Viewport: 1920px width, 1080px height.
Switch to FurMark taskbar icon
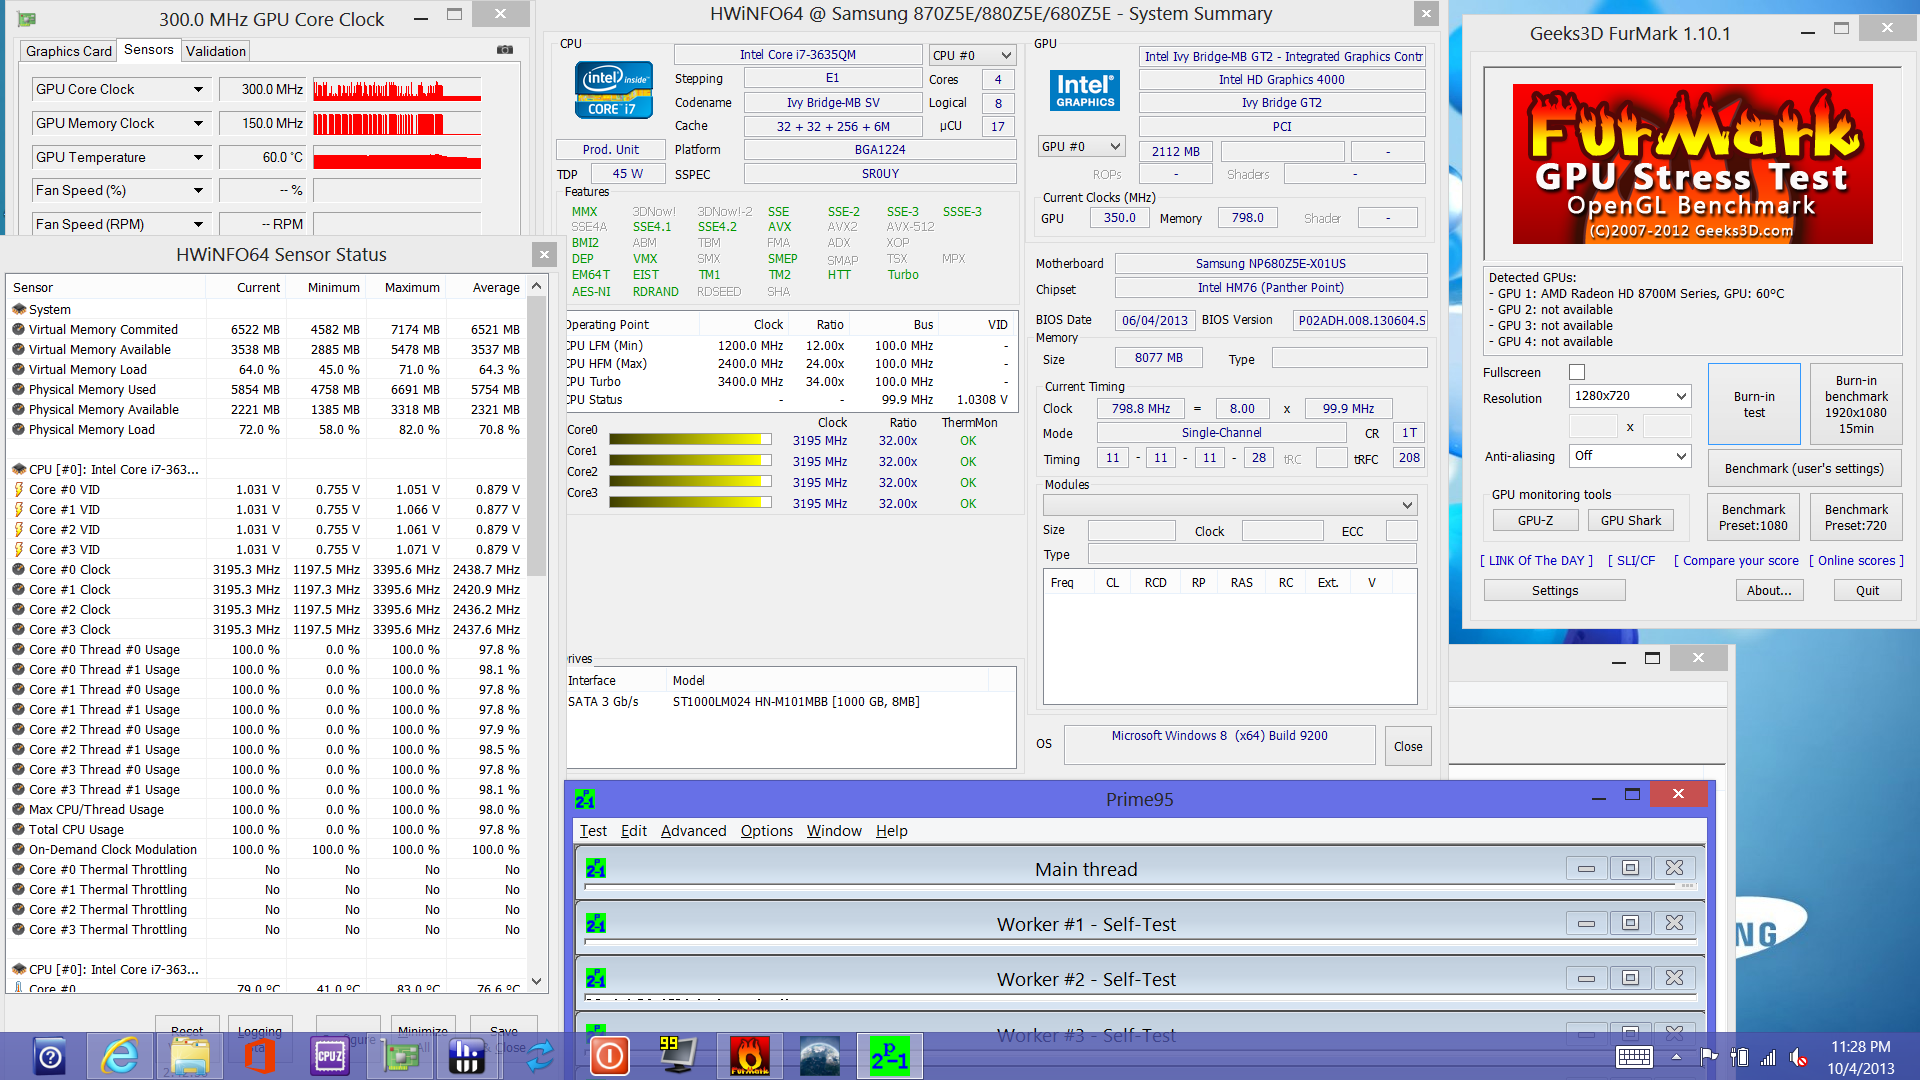[749, 1056]
